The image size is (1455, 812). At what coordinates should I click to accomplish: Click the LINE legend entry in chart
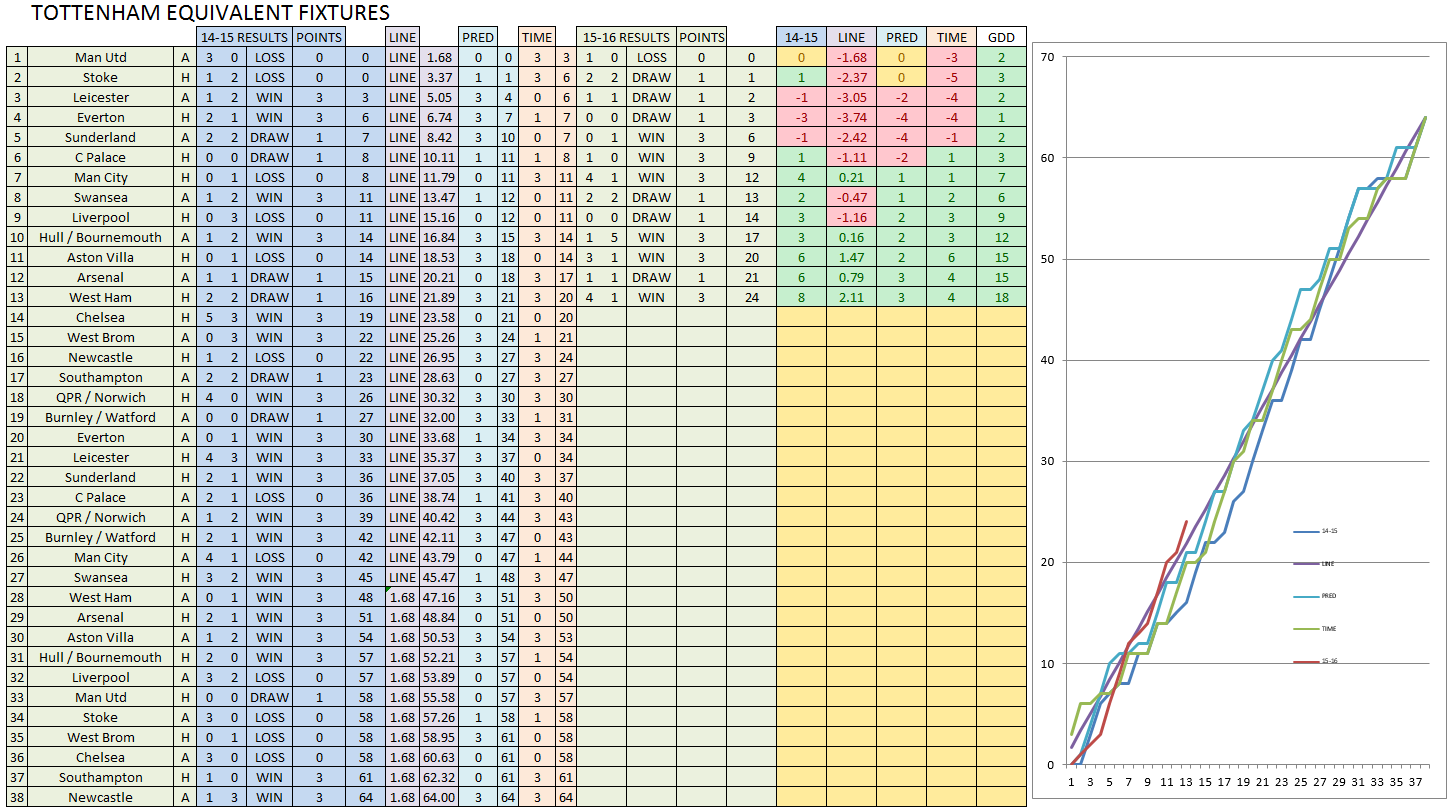click(1315, 564)
